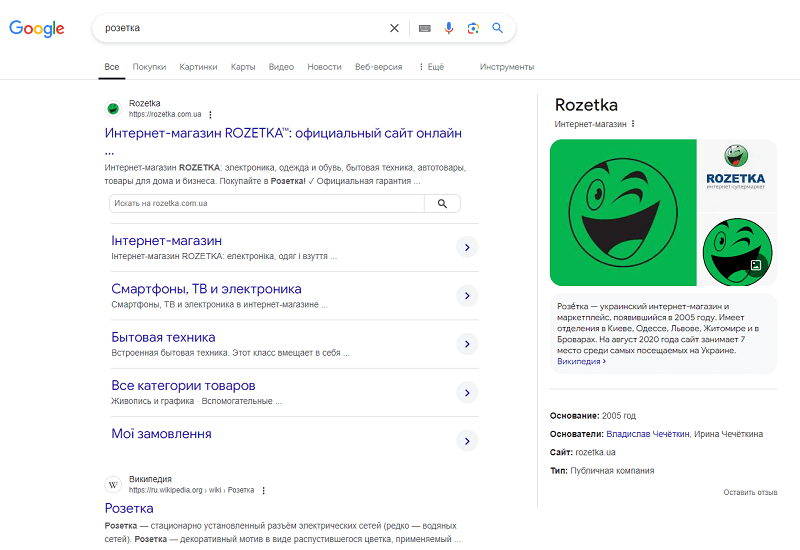Click the Rozetka favicon in first result

click(113, 108)
